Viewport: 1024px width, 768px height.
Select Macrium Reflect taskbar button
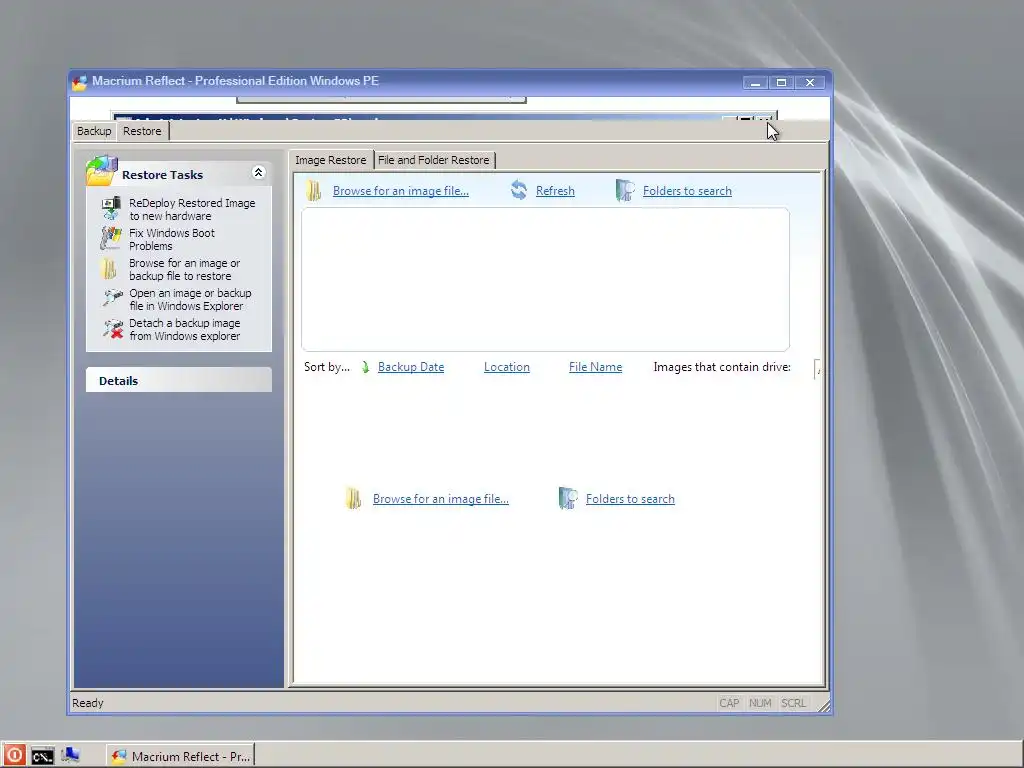click(180, 756)
